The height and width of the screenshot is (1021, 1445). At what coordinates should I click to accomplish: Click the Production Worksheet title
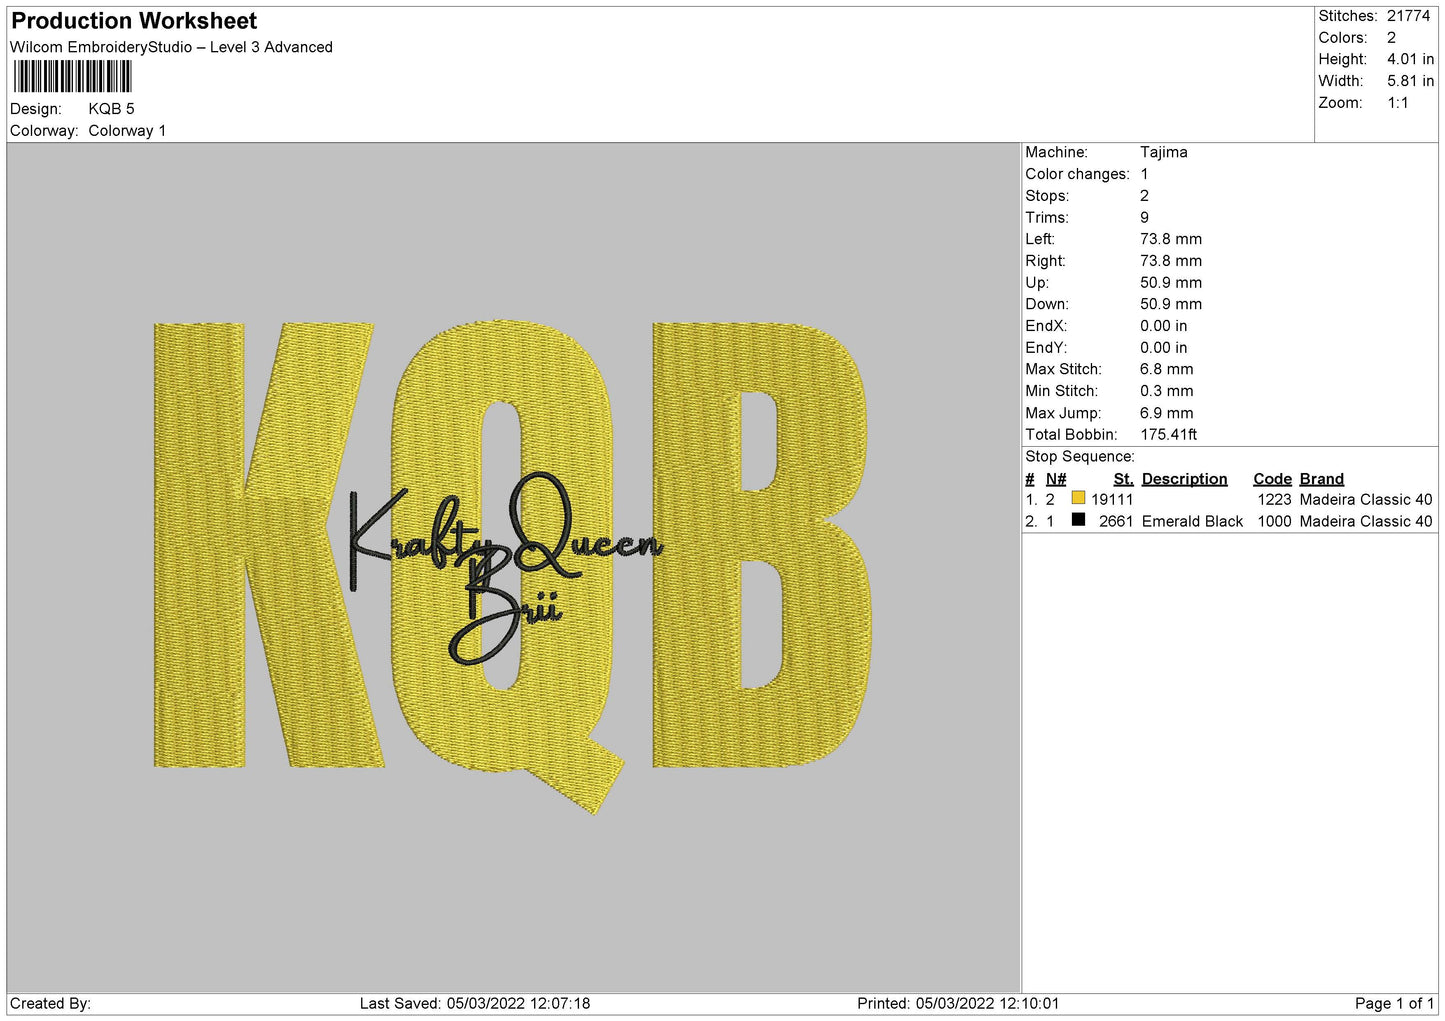tap(134, 21)
